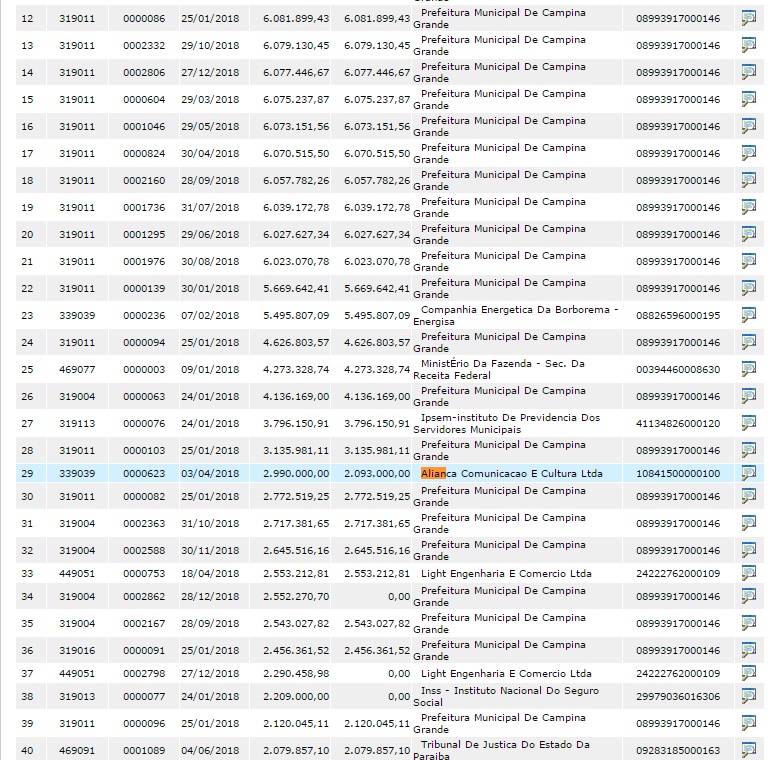Click CNPJ 00394460008630
The image size is (778, 760).
pyautogui.click(x=678, y=370)
